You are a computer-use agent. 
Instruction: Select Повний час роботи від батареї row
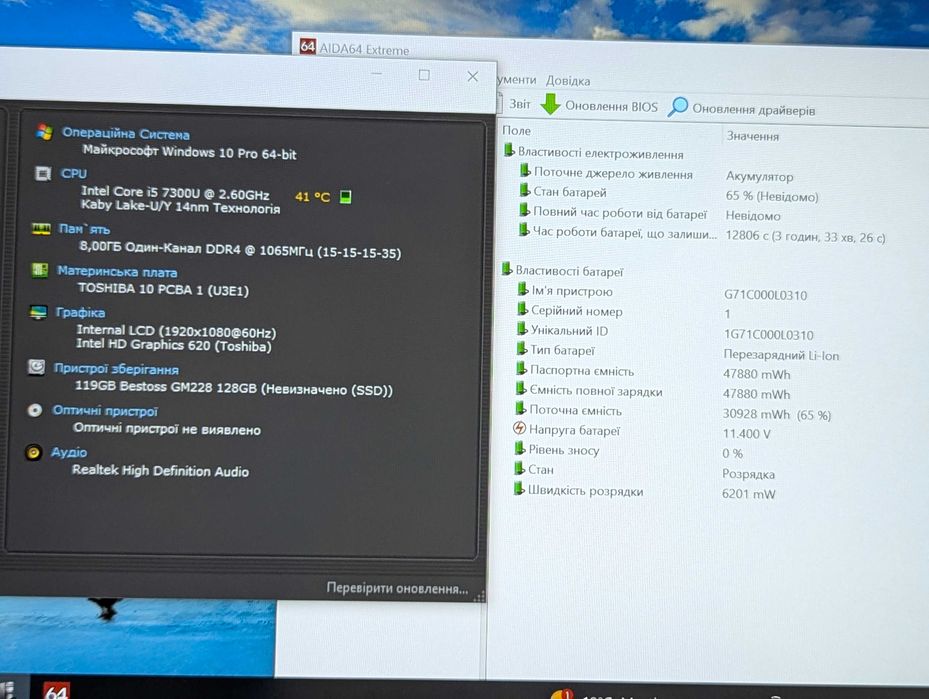point(620,213)
